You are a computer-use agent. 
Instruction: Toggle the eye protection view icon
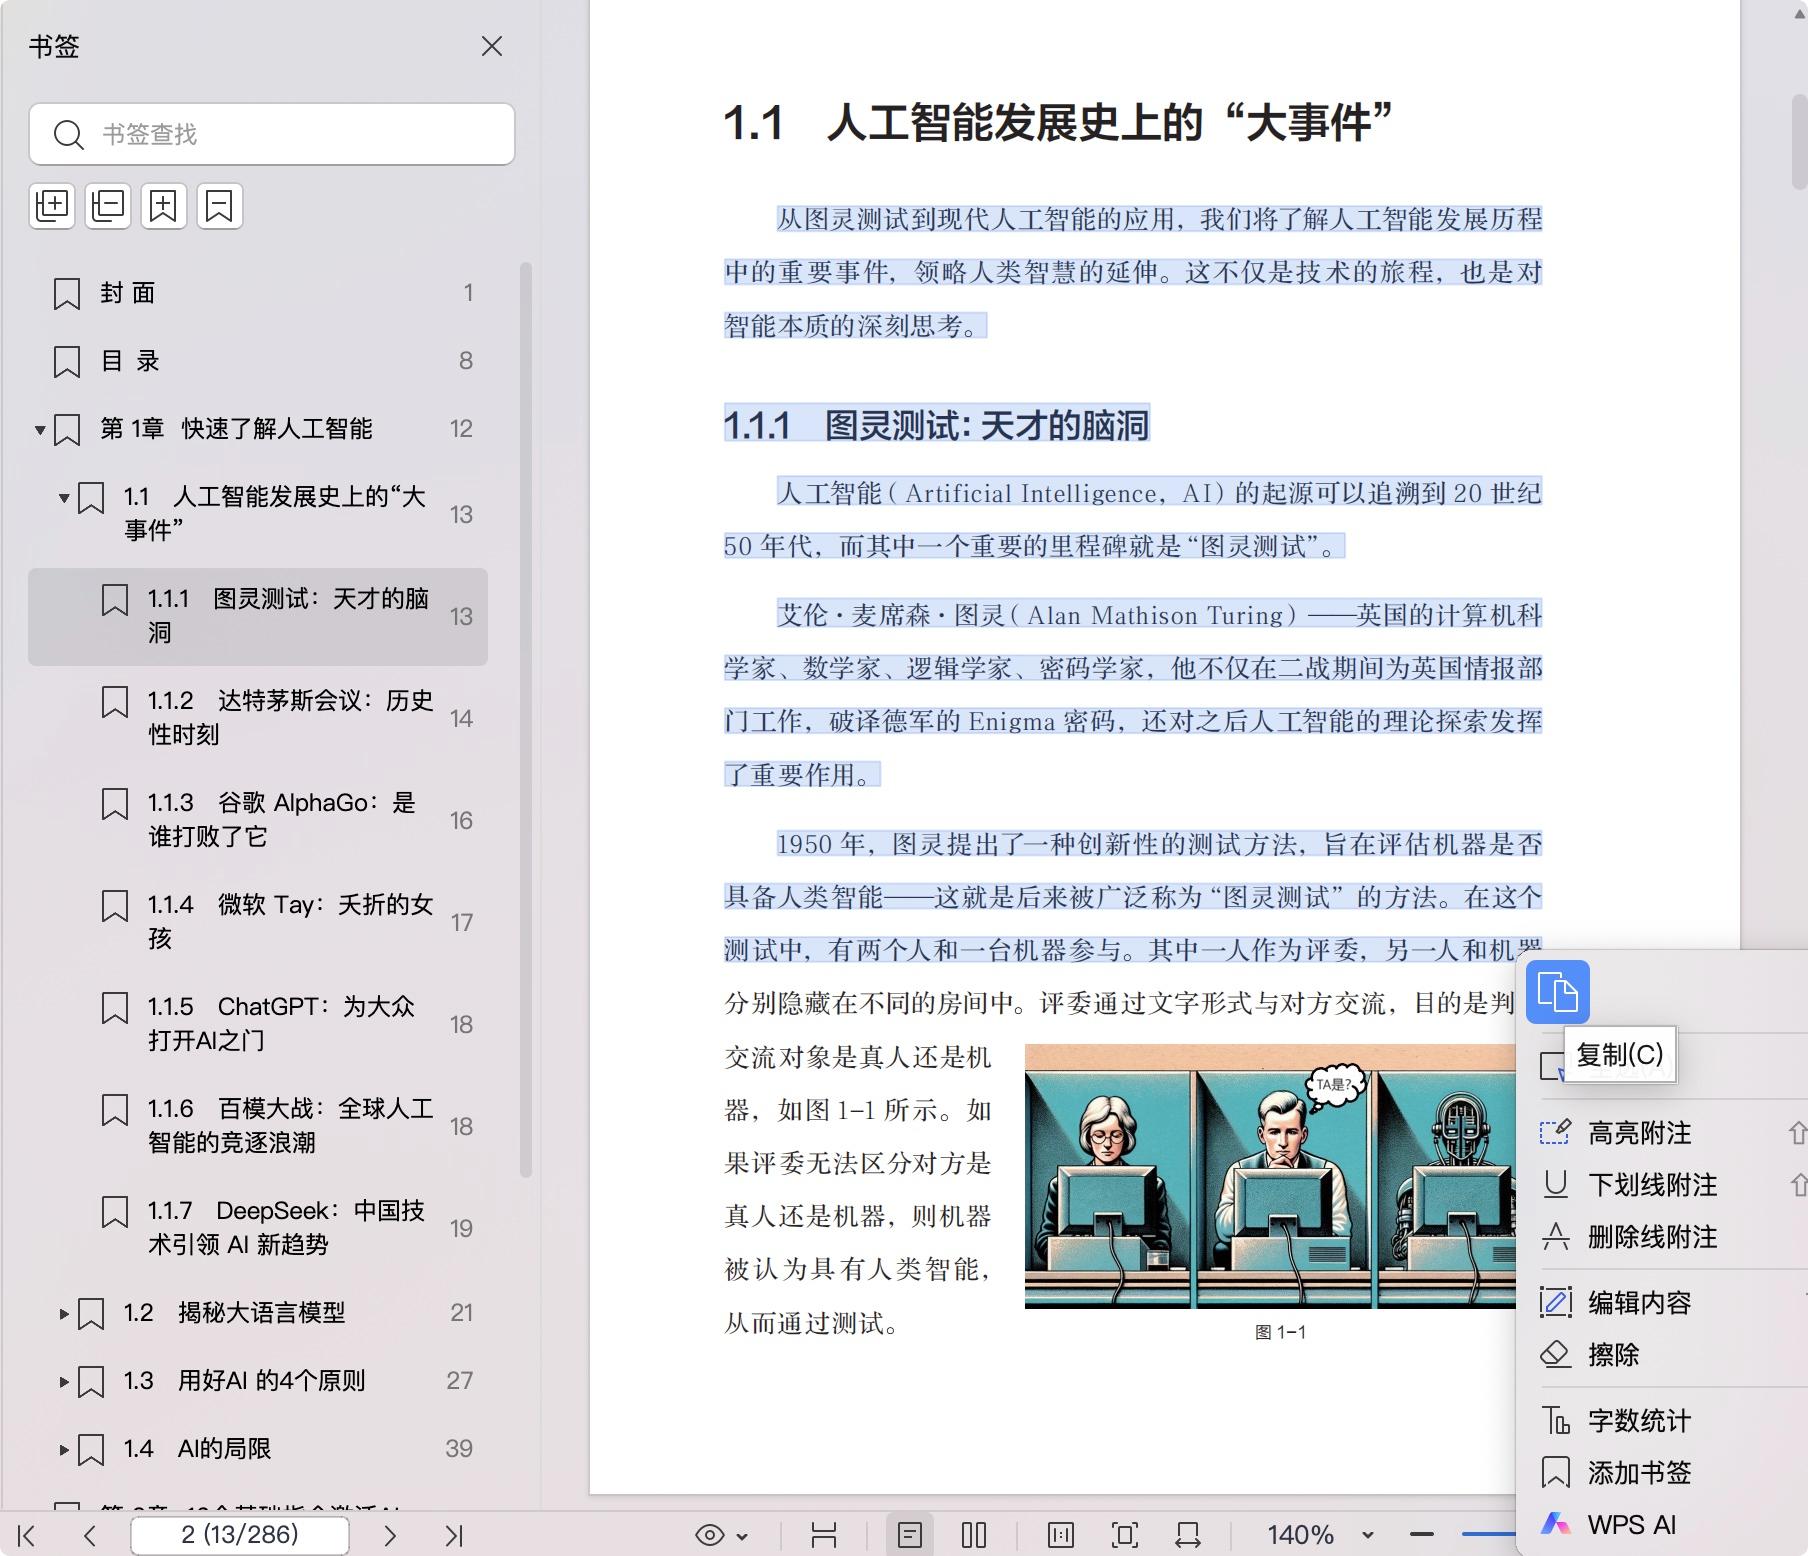709,1535
